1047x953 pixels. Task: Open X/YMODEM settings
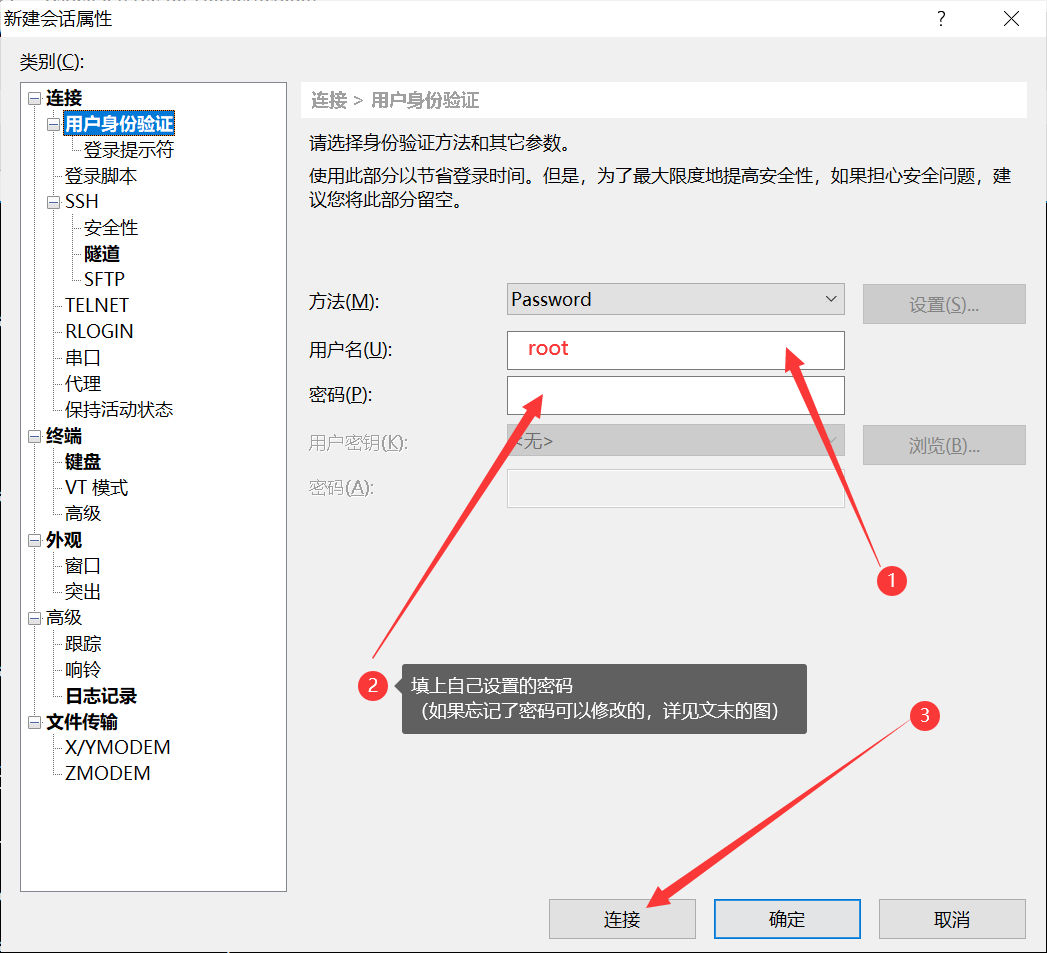pyautogui.click(x=118, y=747)
